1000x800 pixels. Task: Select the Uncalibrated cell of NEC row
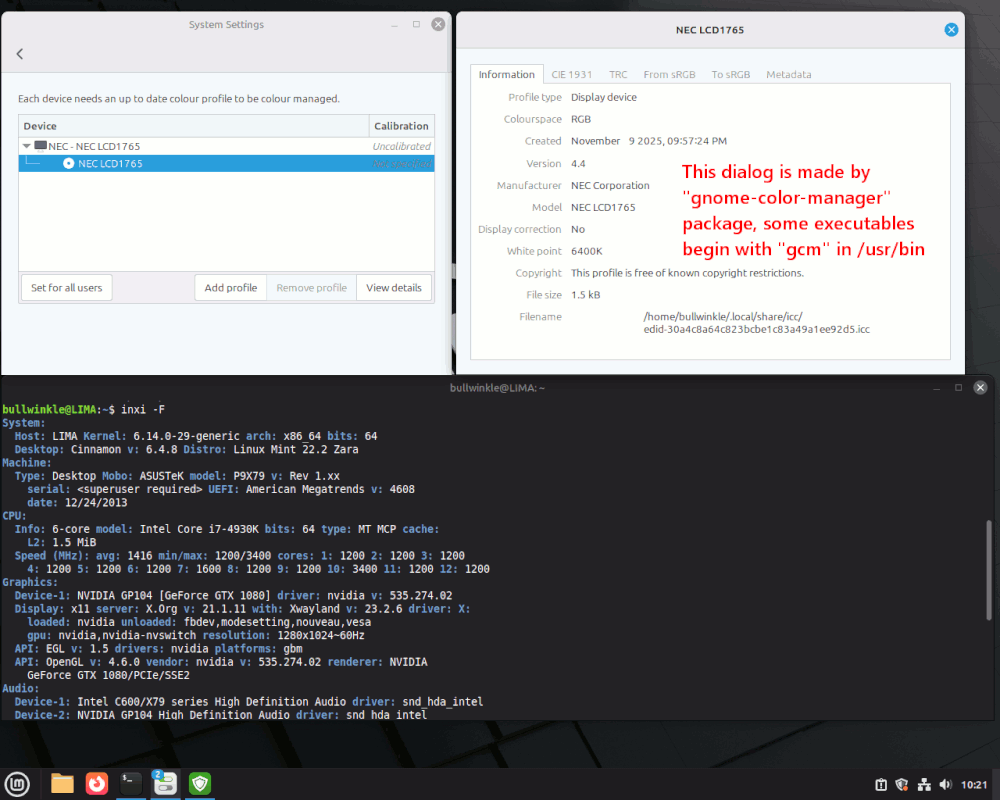401,146
